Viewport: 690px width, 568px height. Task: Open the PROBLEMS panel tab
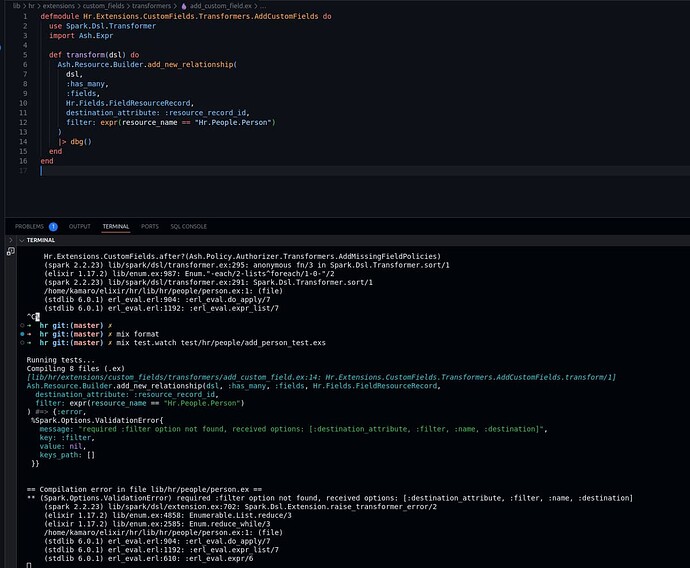(29, 227)
